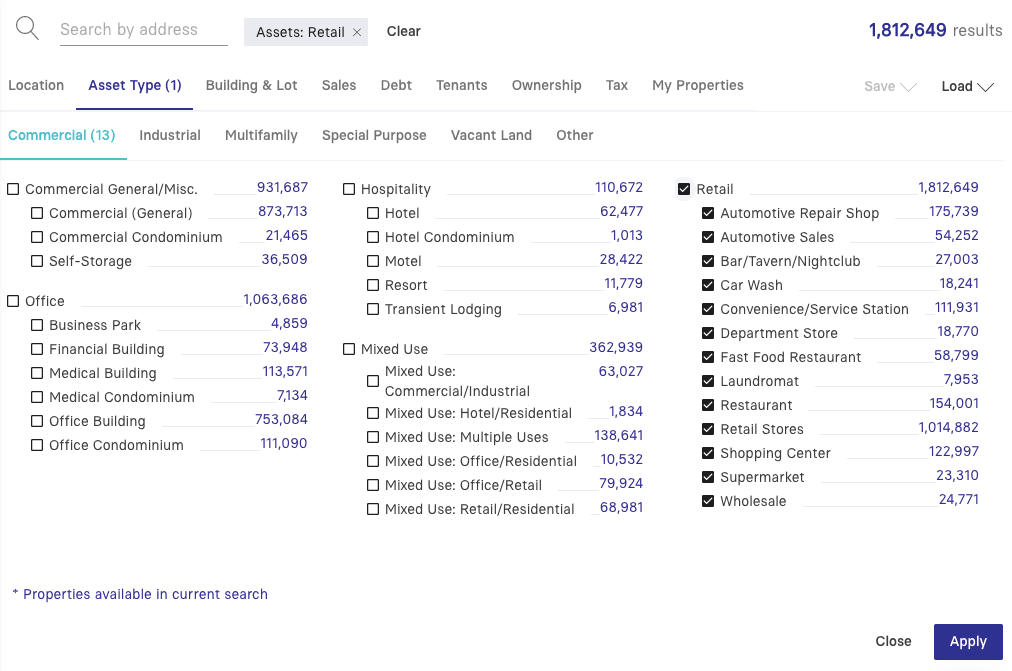Apply the selected asset filters

pyautogui.click(x=967, y=642)
